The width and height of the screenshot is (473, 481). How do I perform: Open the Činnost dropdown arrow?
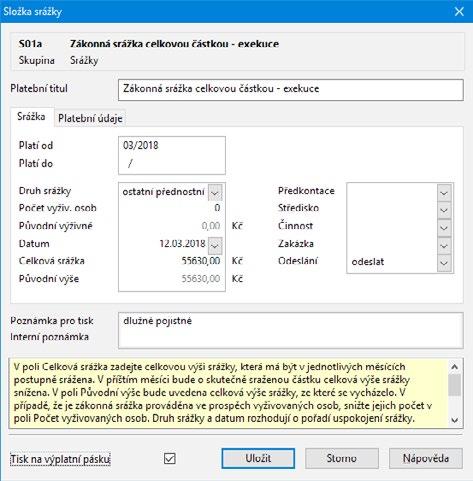[444, 228]
